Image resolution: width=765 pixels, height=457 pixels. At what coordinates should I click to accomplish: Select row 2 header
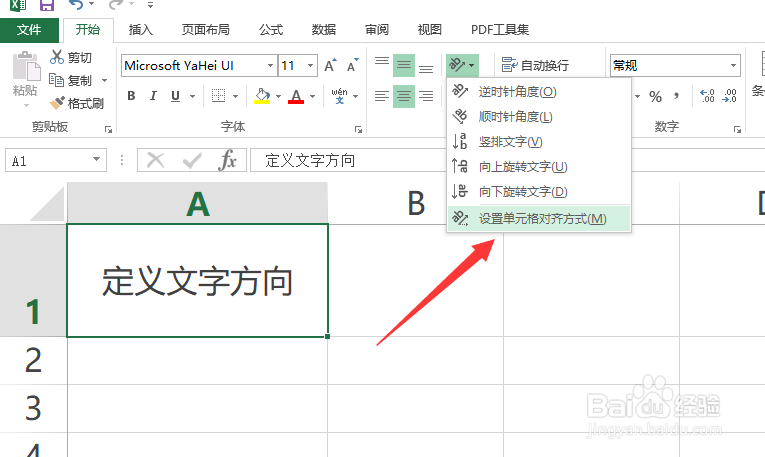(33, 360)
